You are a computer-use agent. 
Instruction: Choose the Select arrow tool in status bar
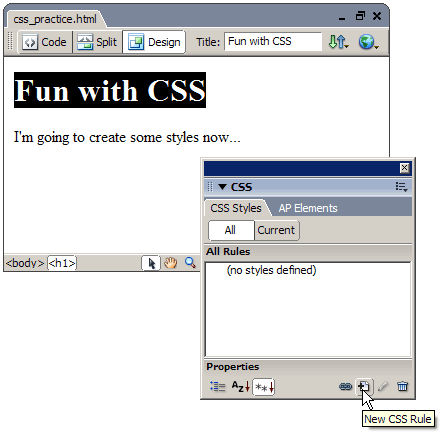click(151, 263)
